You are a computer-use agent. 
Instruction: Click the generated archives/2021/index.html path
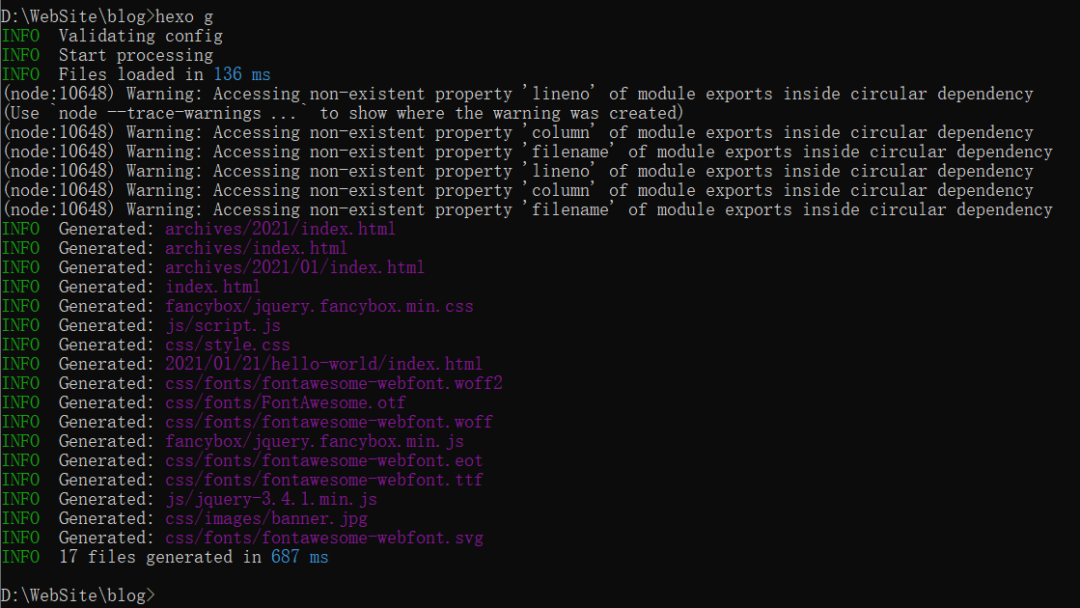coord(280,229)
